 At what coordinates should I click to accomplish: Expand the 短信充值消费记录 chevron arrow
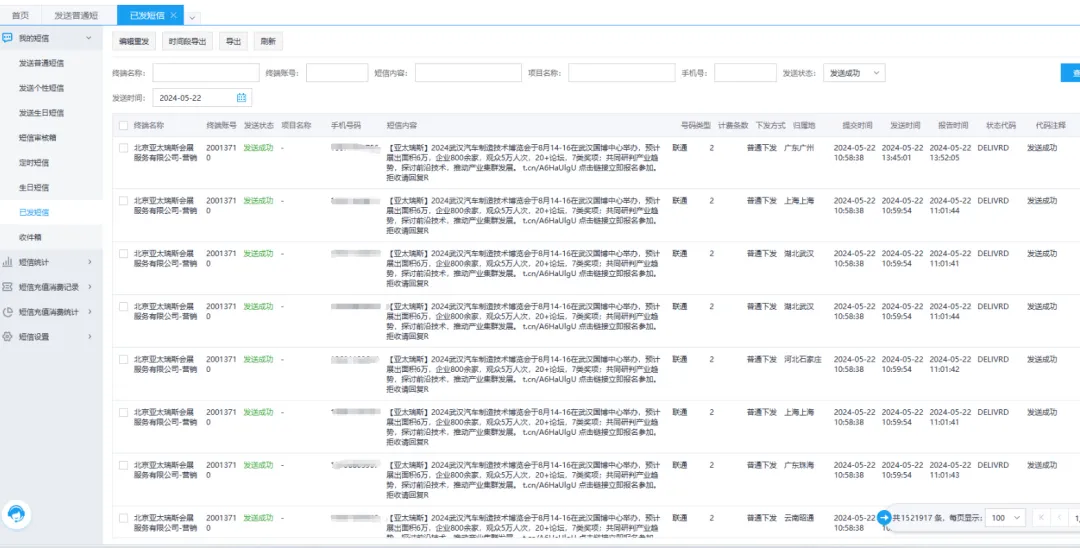pos(90,286)
